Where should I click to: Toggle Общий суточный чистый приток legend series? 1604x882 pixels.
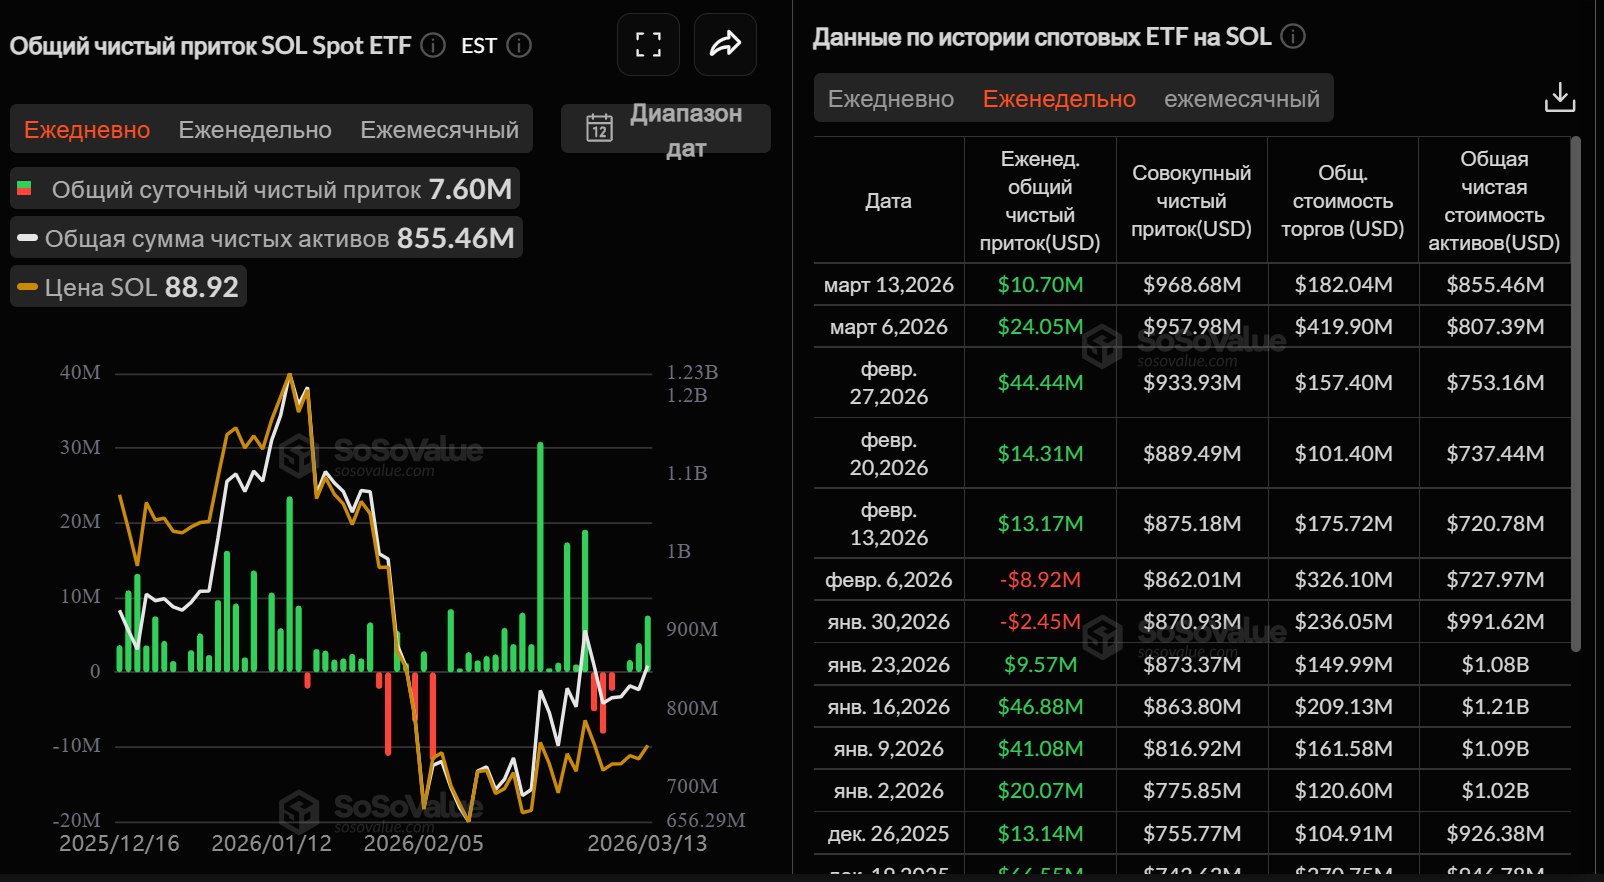(265, 189)
